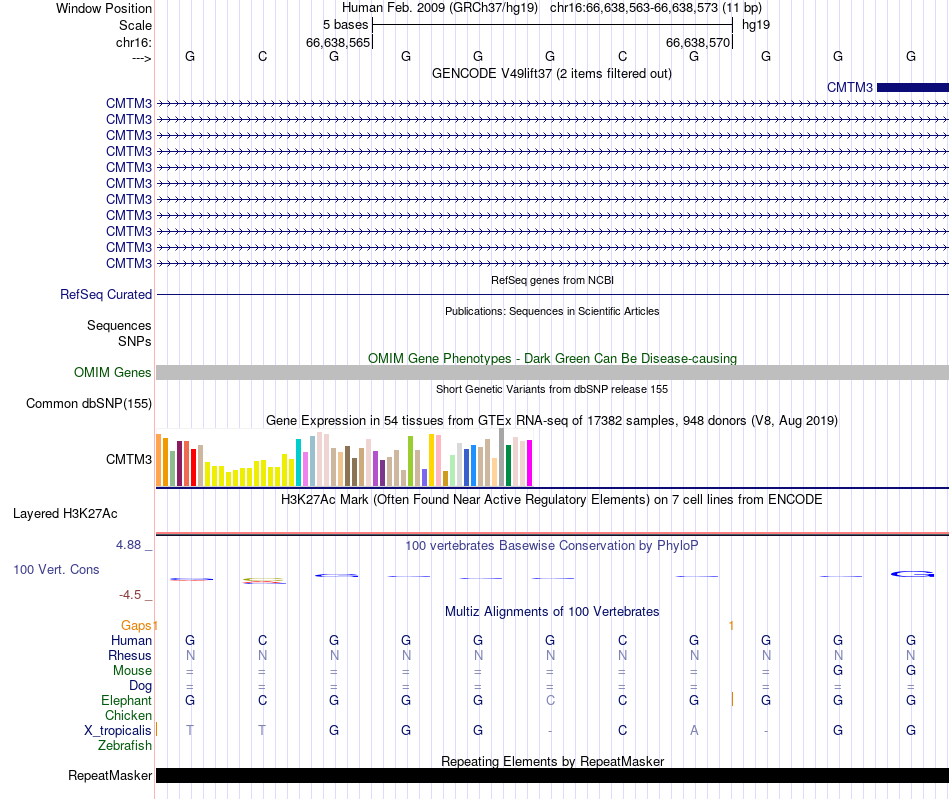Click the 'OMIM Genes' track label
This screenshot has height=799, width=950.
pos(112,373)
